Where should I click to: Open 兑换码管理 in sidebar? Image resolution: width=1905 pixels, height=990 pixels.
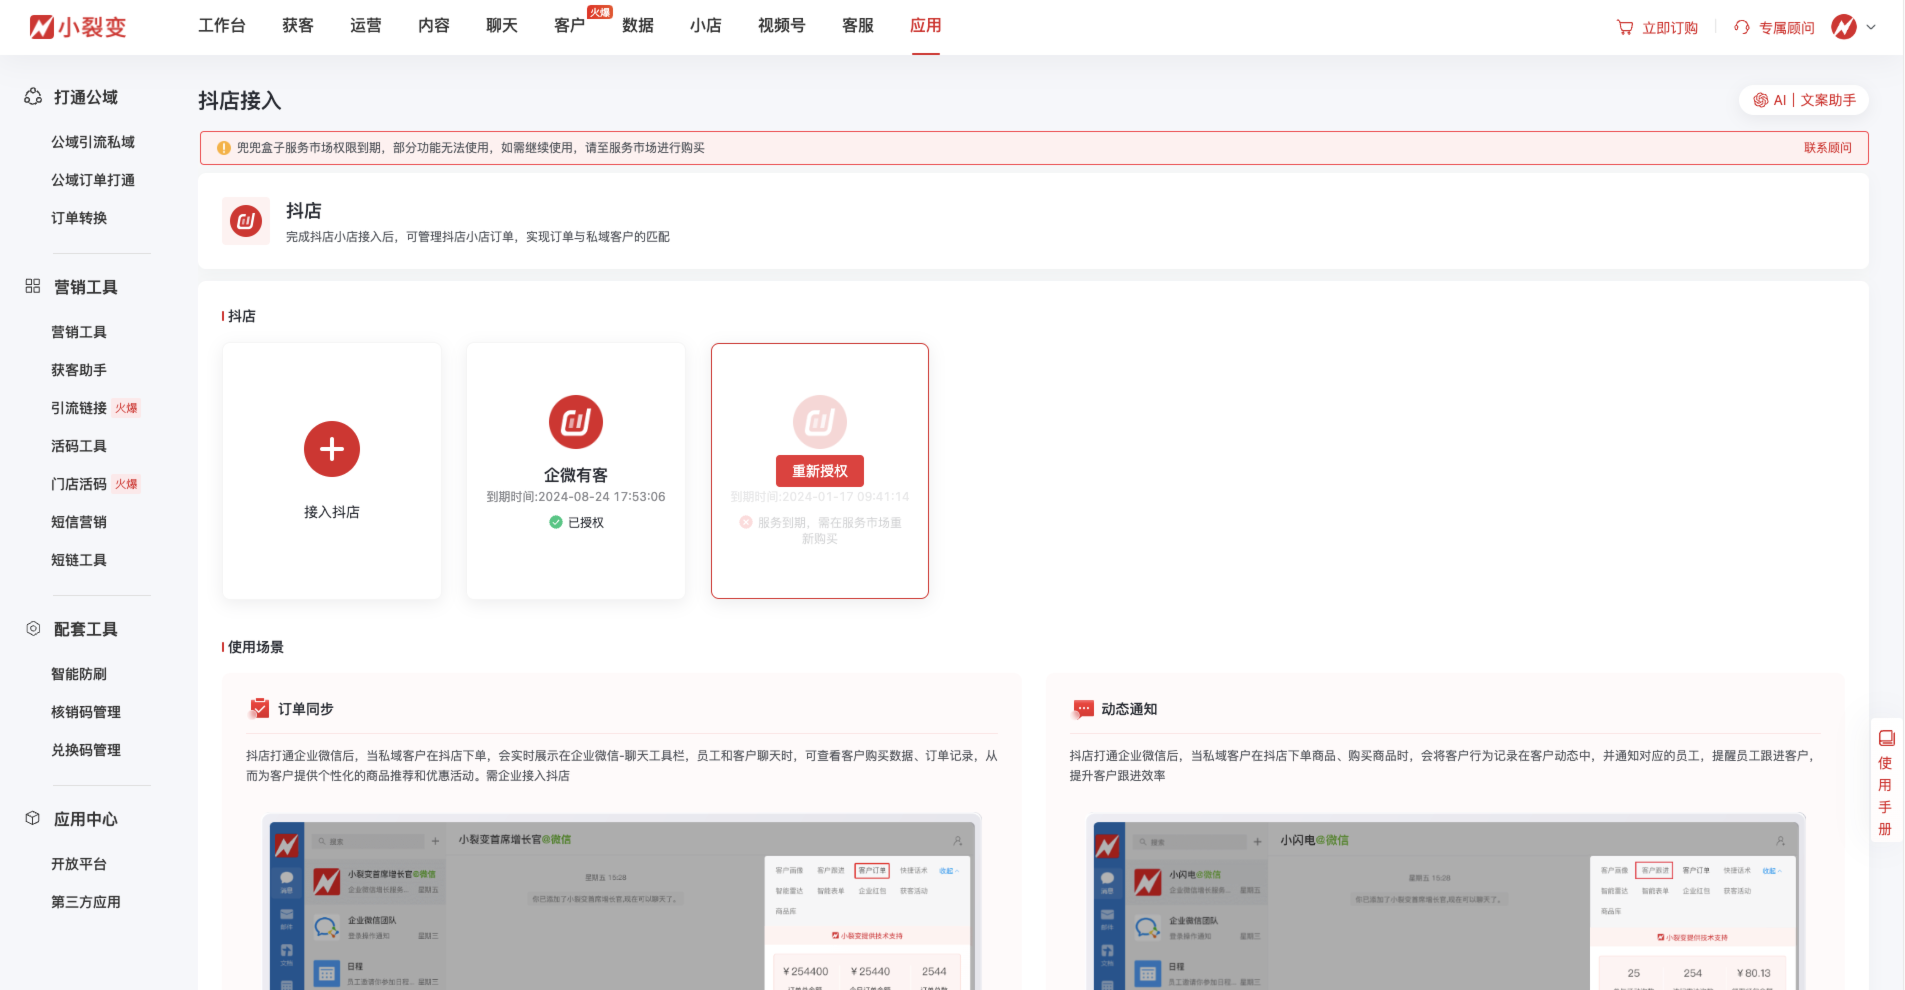(86, 750)
